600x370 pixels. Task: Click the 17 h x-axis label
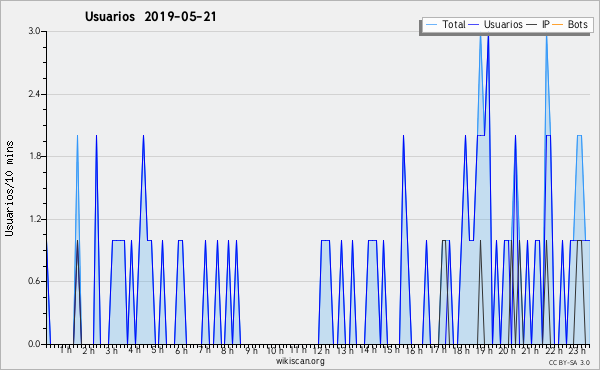point(438,350)
